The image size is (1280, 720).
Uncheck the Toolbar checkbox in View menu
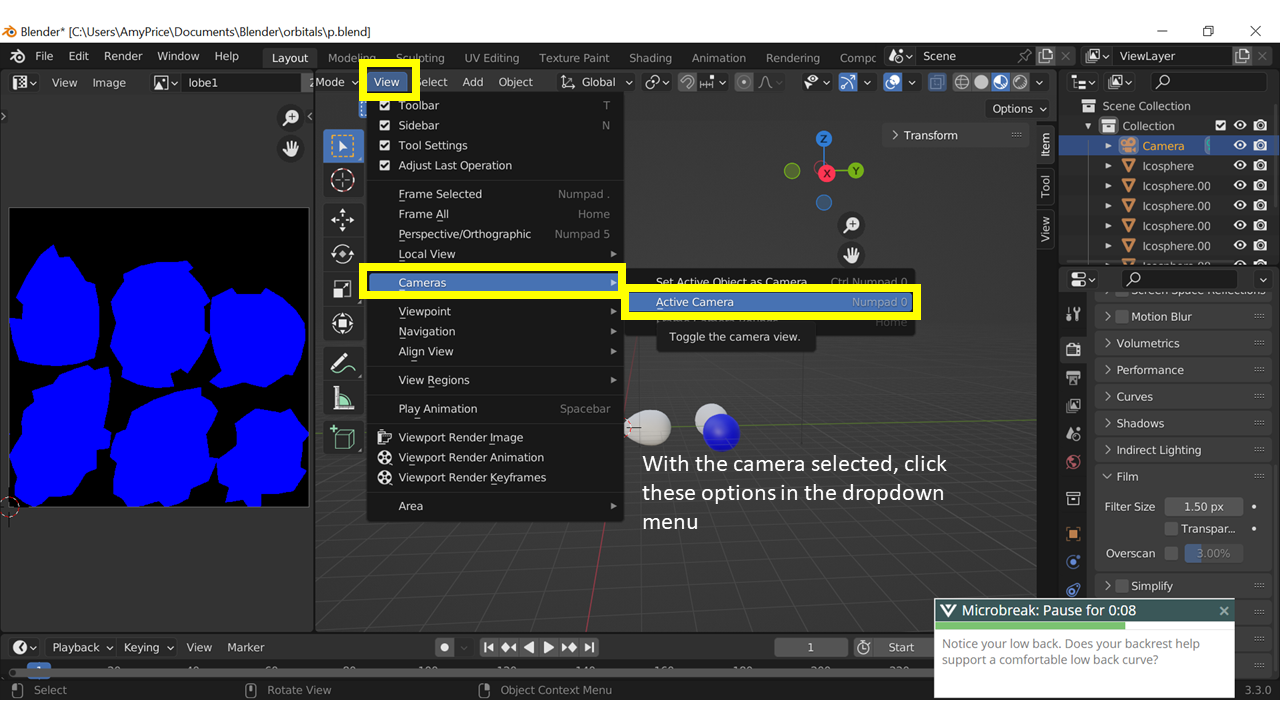coord(385,105)
